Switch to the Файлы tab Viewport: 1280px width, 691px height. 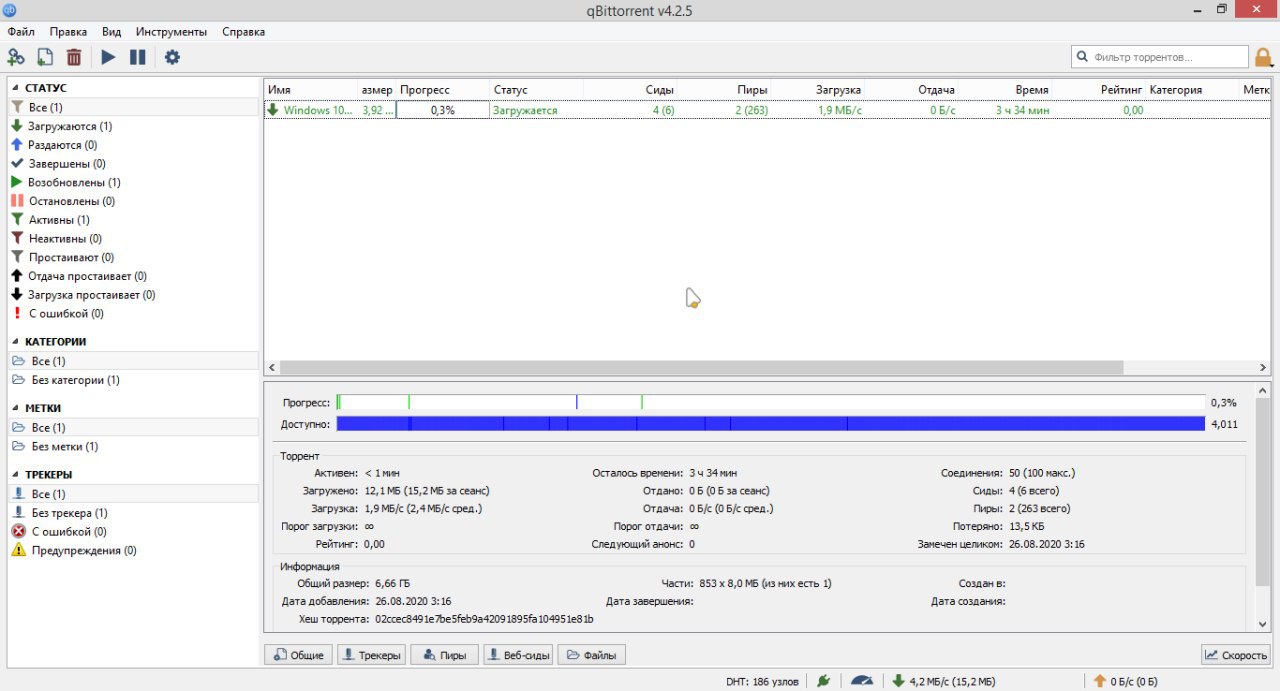coord(591,655)
